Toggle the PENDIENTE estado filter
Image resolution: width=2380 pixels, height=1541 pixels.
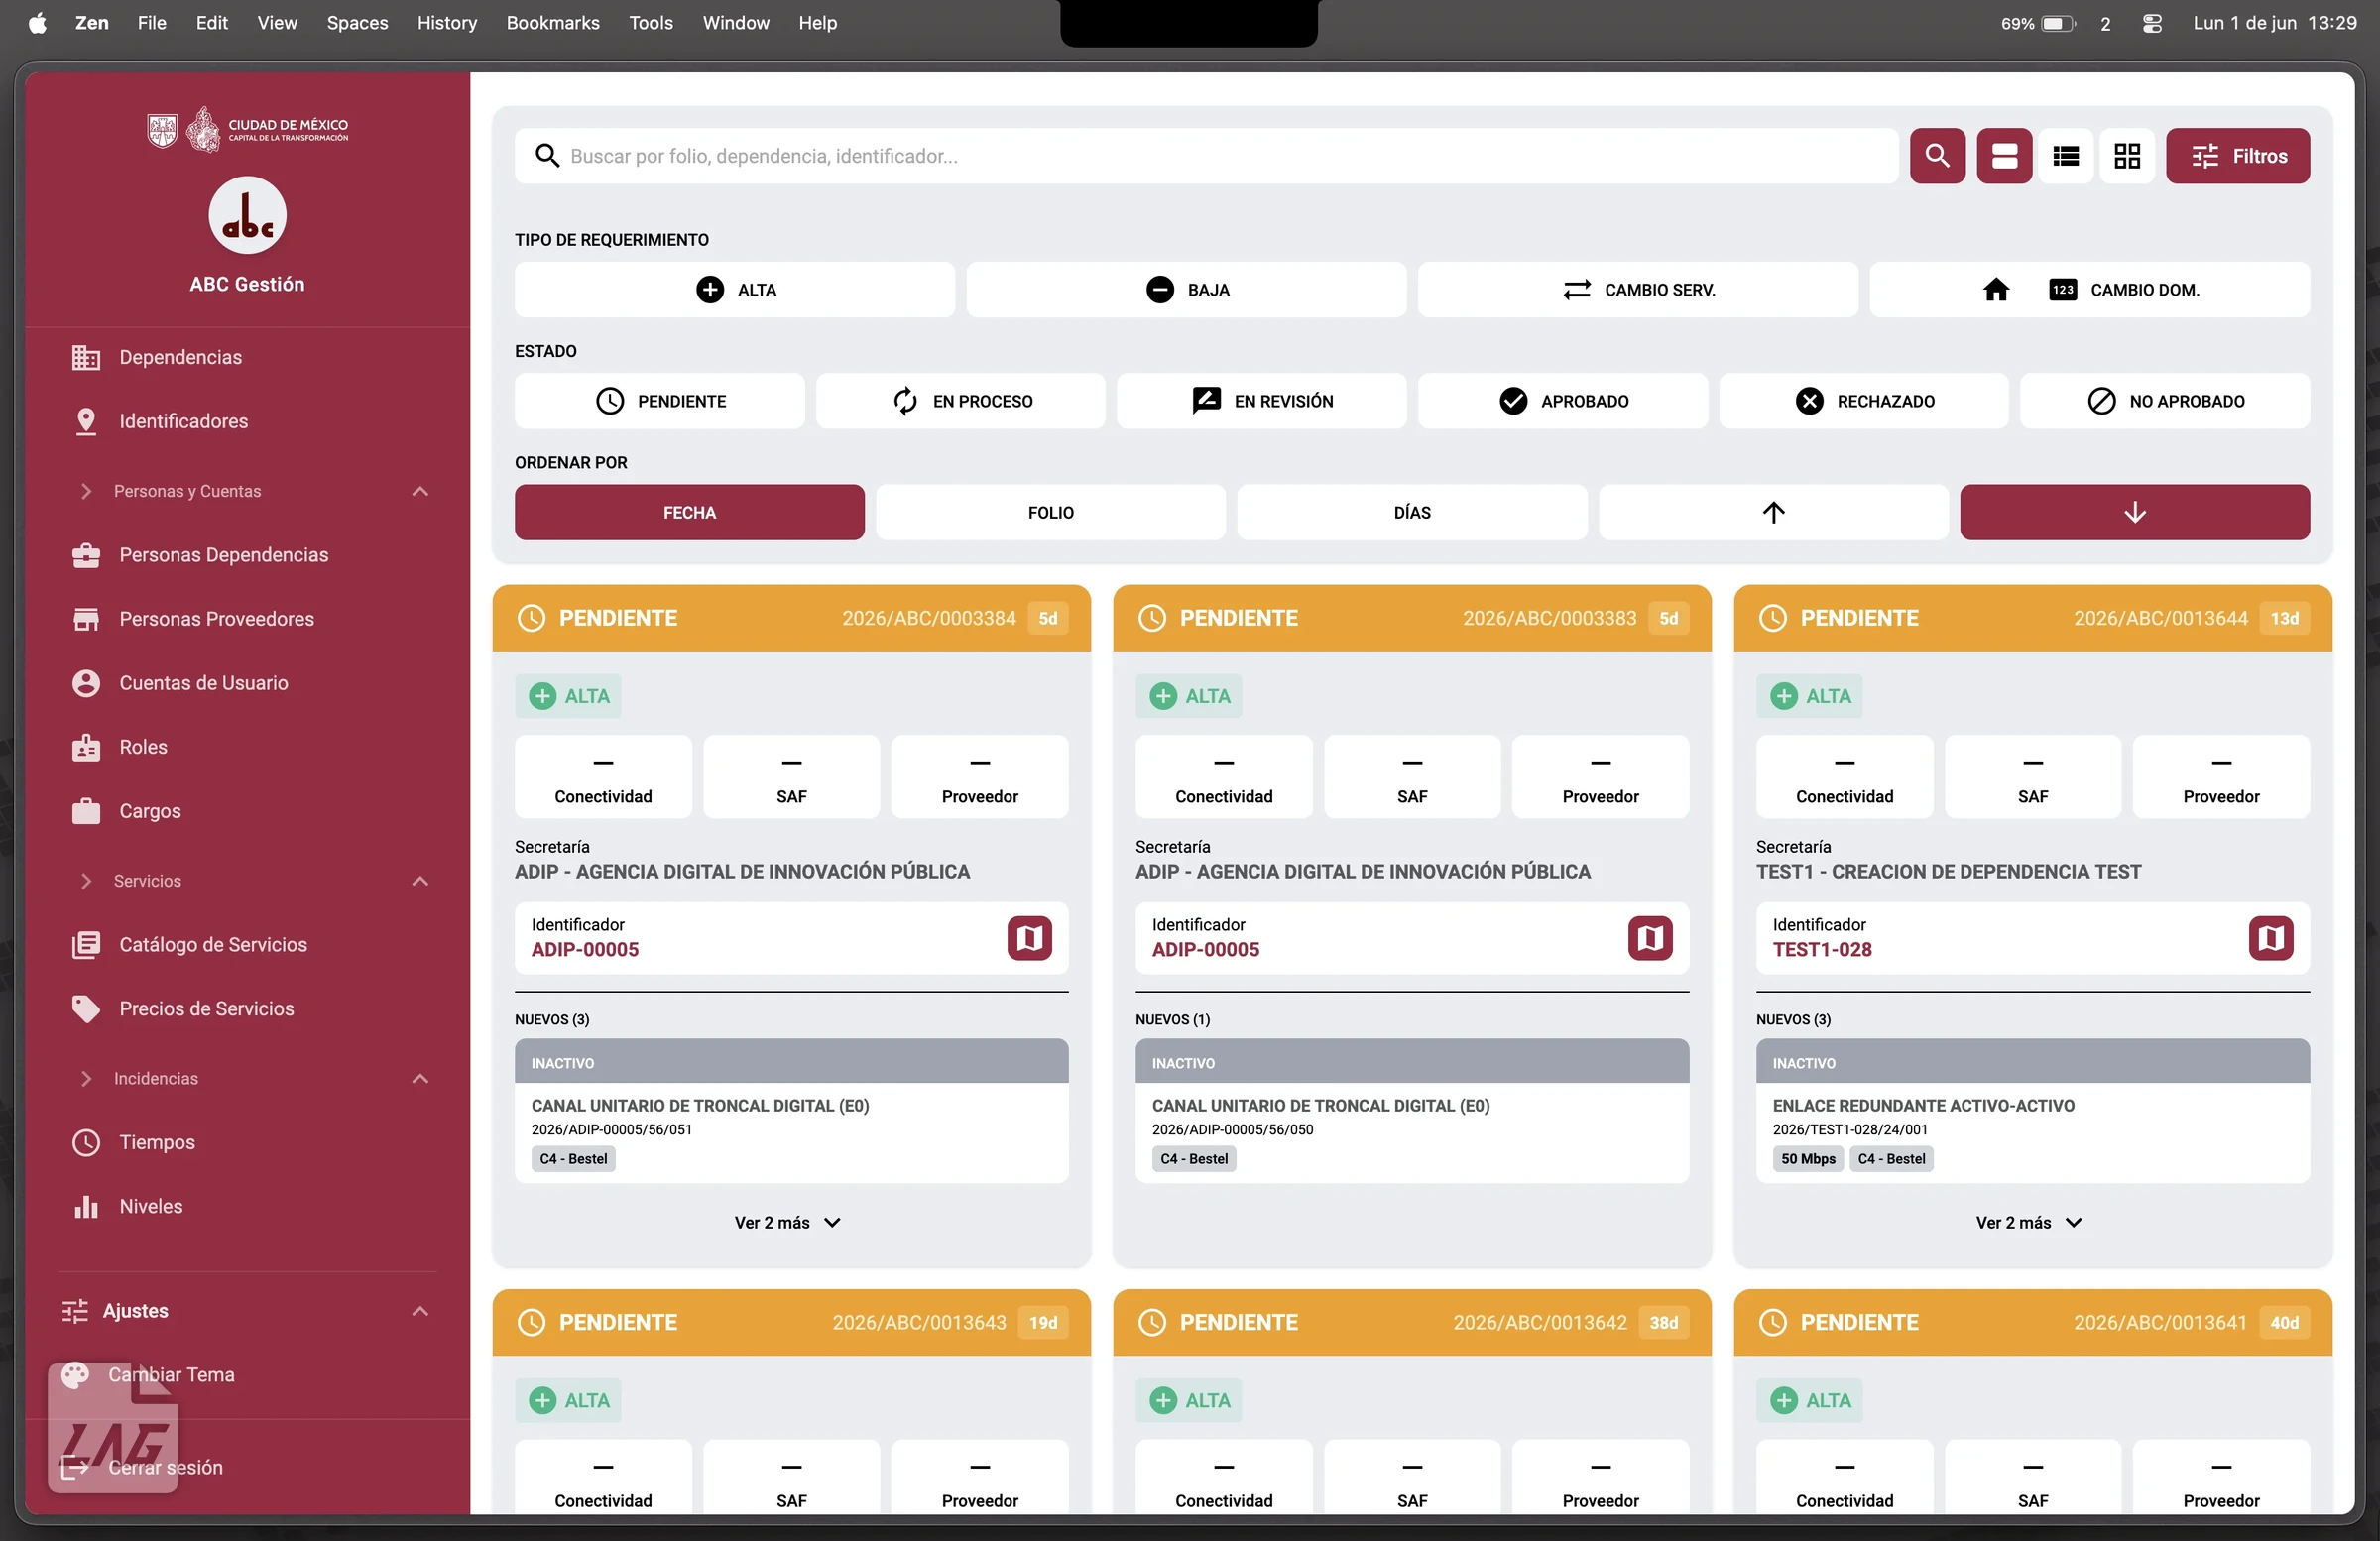click(659, 401)
